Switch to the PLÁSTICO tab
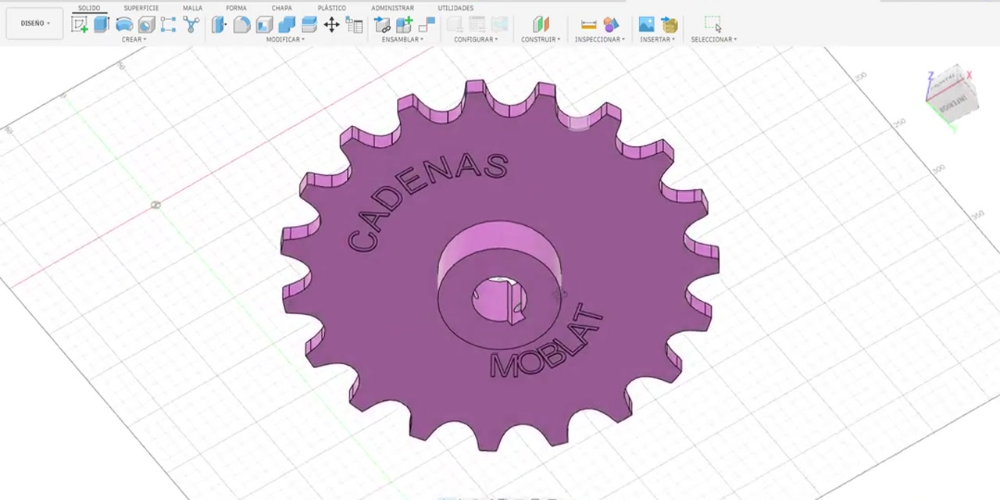Screen dimensions: 1000x500 click(x=332, y=8)
